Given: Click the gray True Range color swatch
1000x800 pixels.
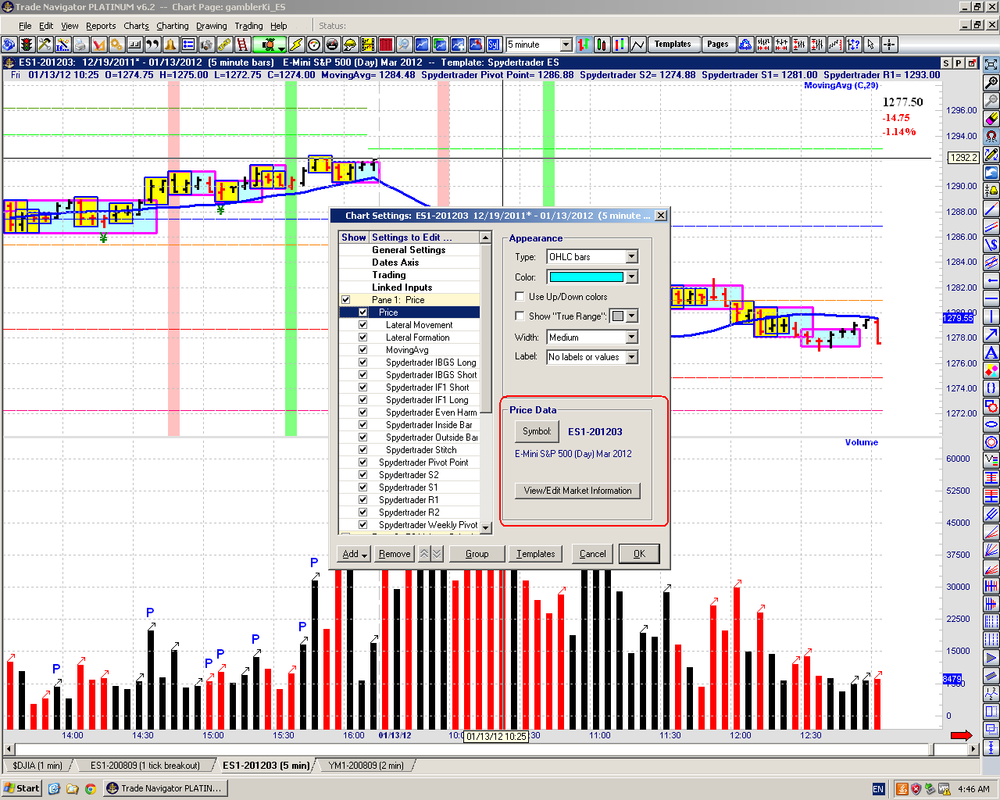Looking at the screenshot, I should 618,316.
